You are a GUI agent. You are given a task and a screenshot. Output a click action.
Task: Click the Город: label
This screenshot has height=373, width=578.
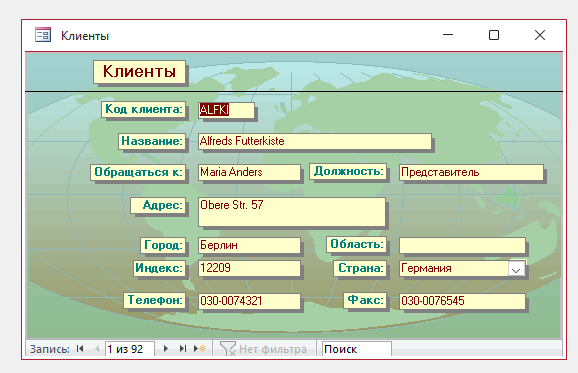(x=163, y=245)
